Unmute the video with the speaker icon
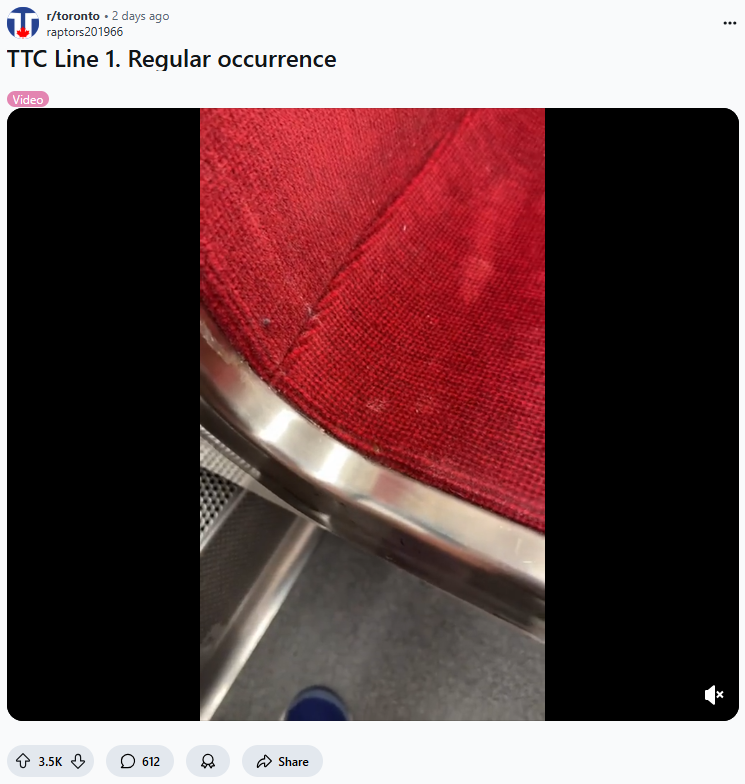Screen dimensions: 745x784 714,694
